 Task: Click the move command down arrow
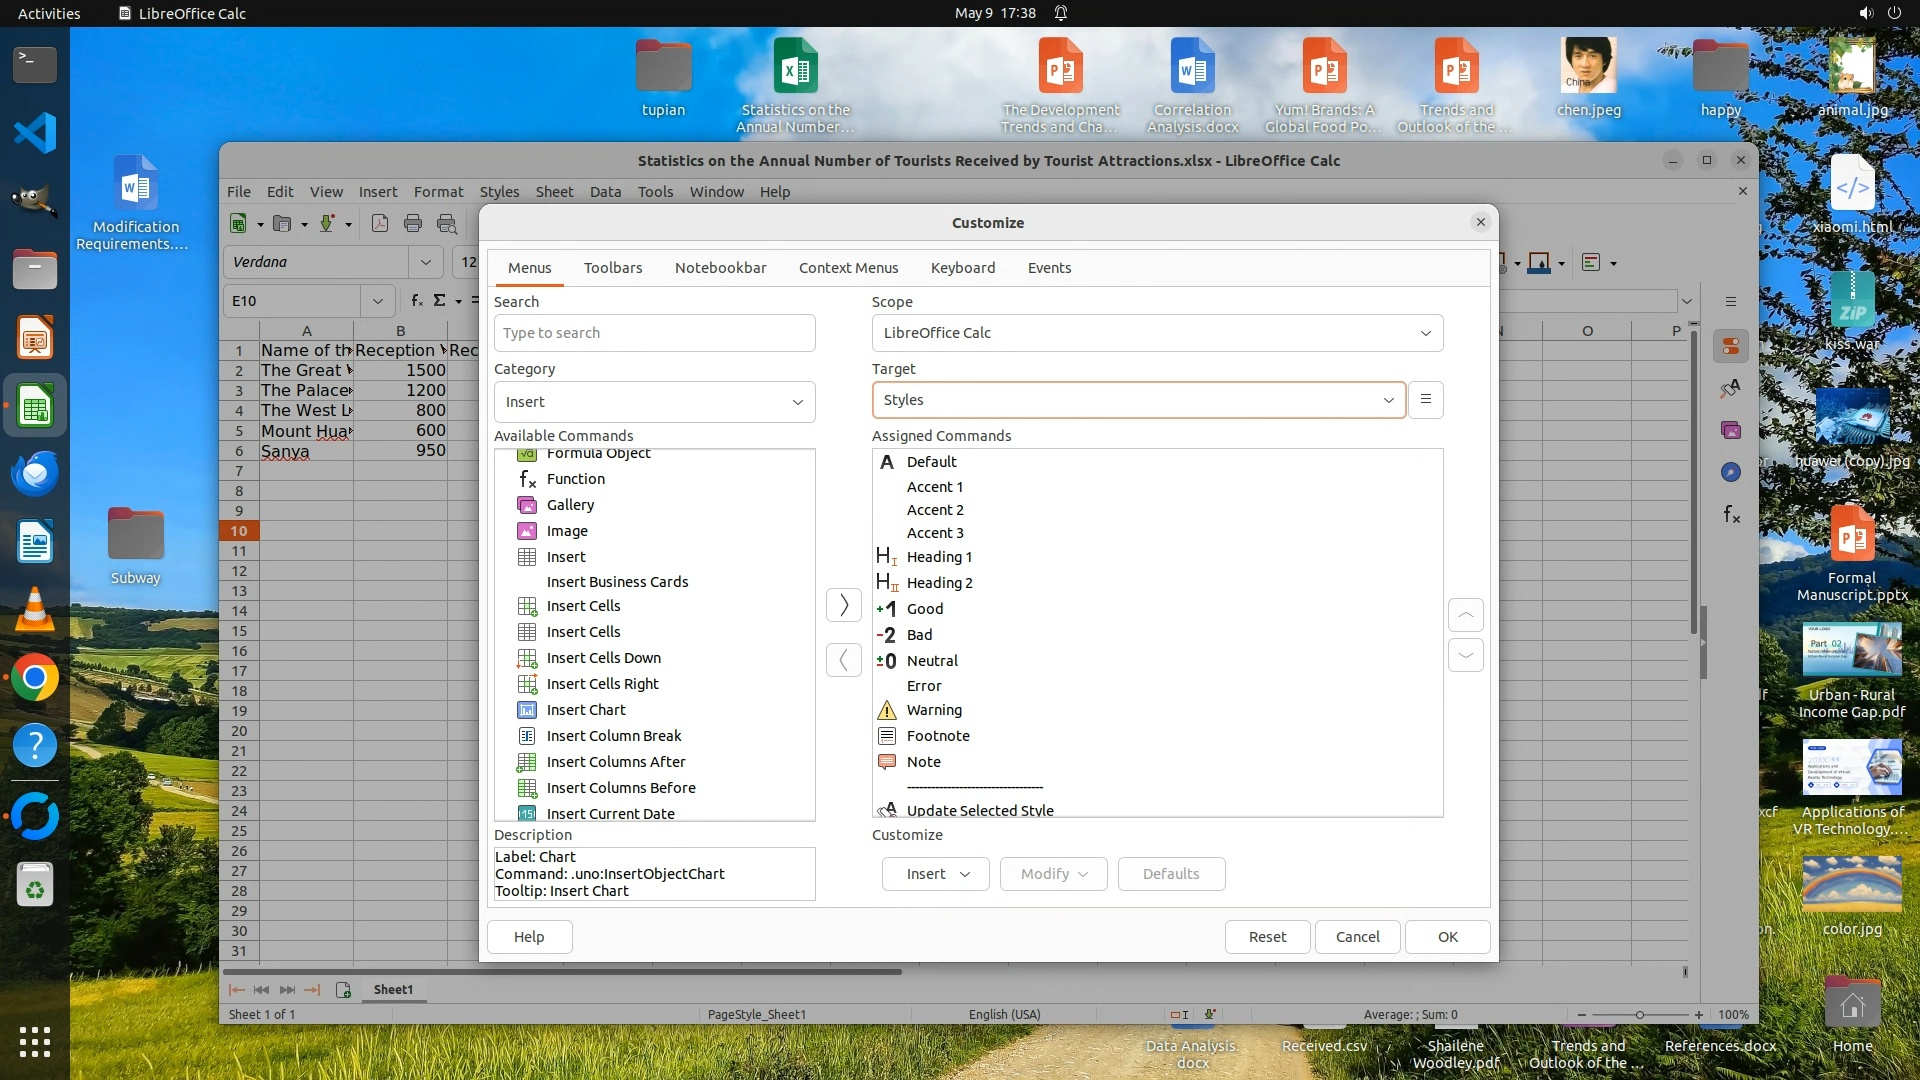1465,656
